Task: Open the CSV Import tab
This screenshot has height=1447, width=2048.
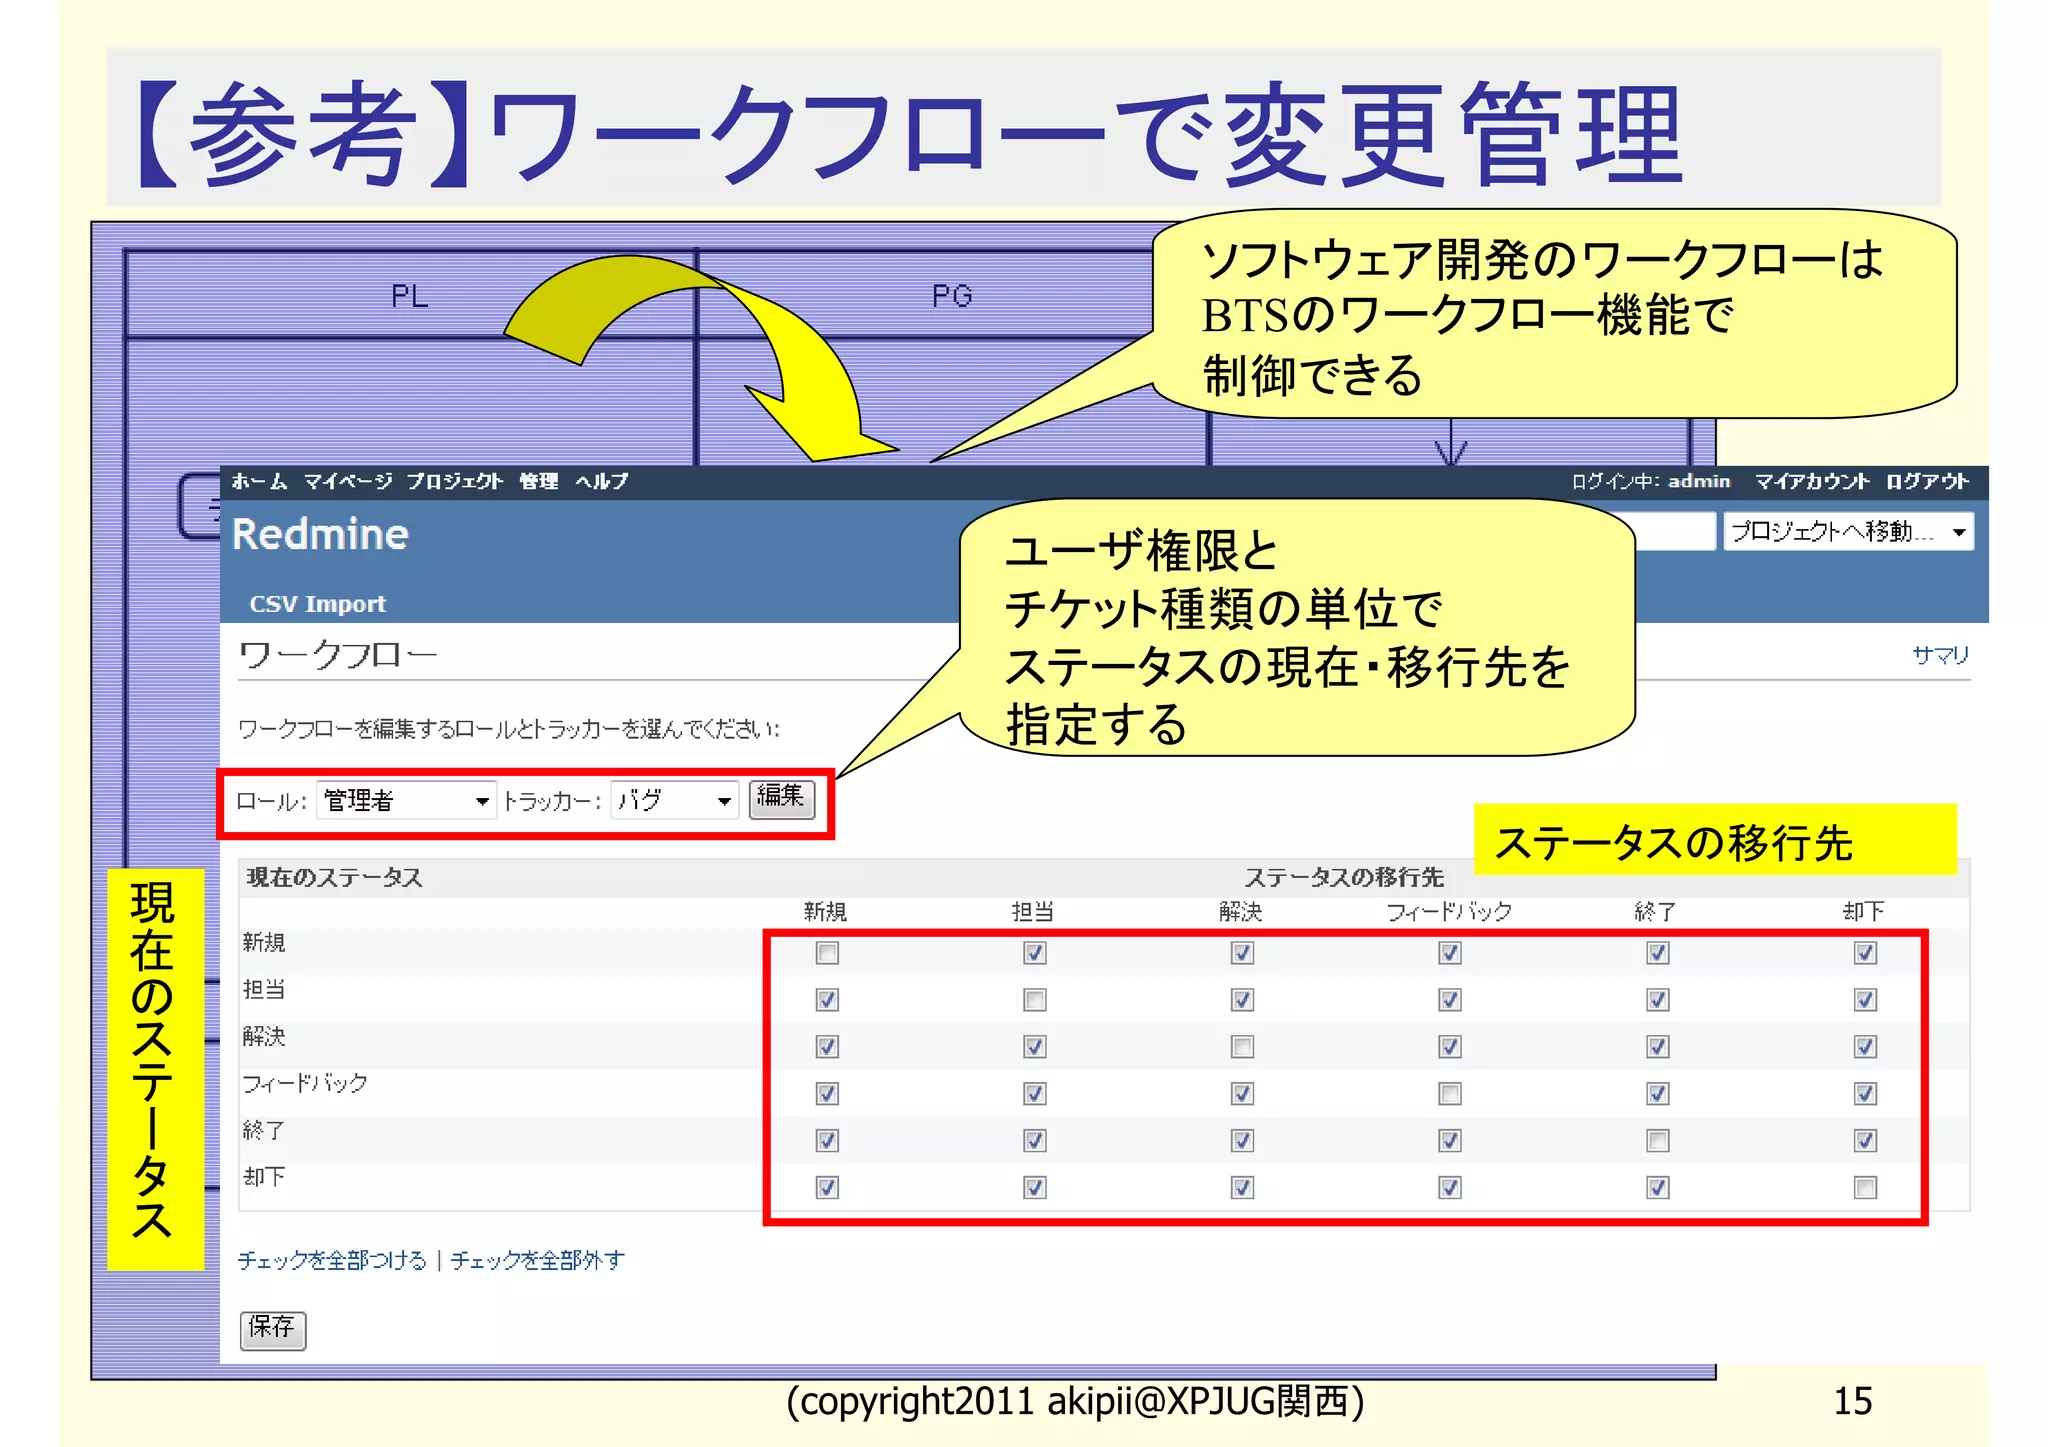Action: 317,604
